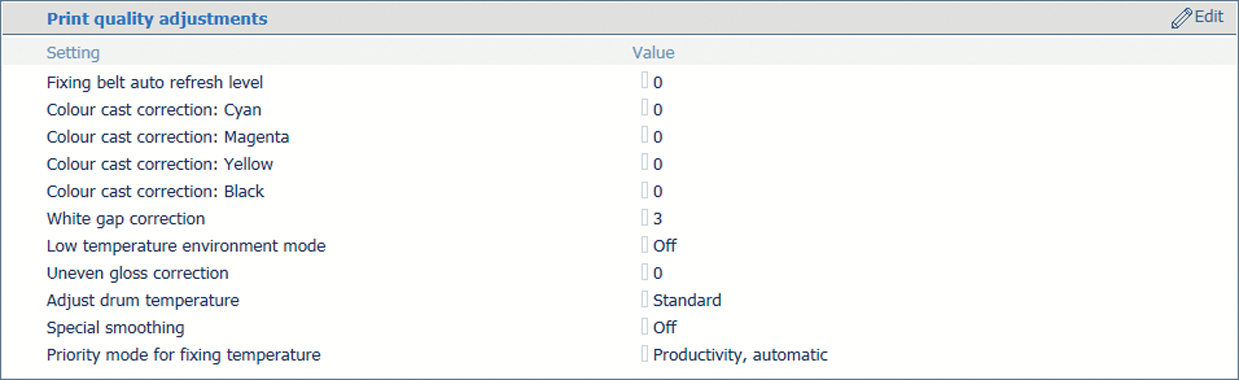
Task: Click the Productivity, automatic value
Action: [740, 355]
